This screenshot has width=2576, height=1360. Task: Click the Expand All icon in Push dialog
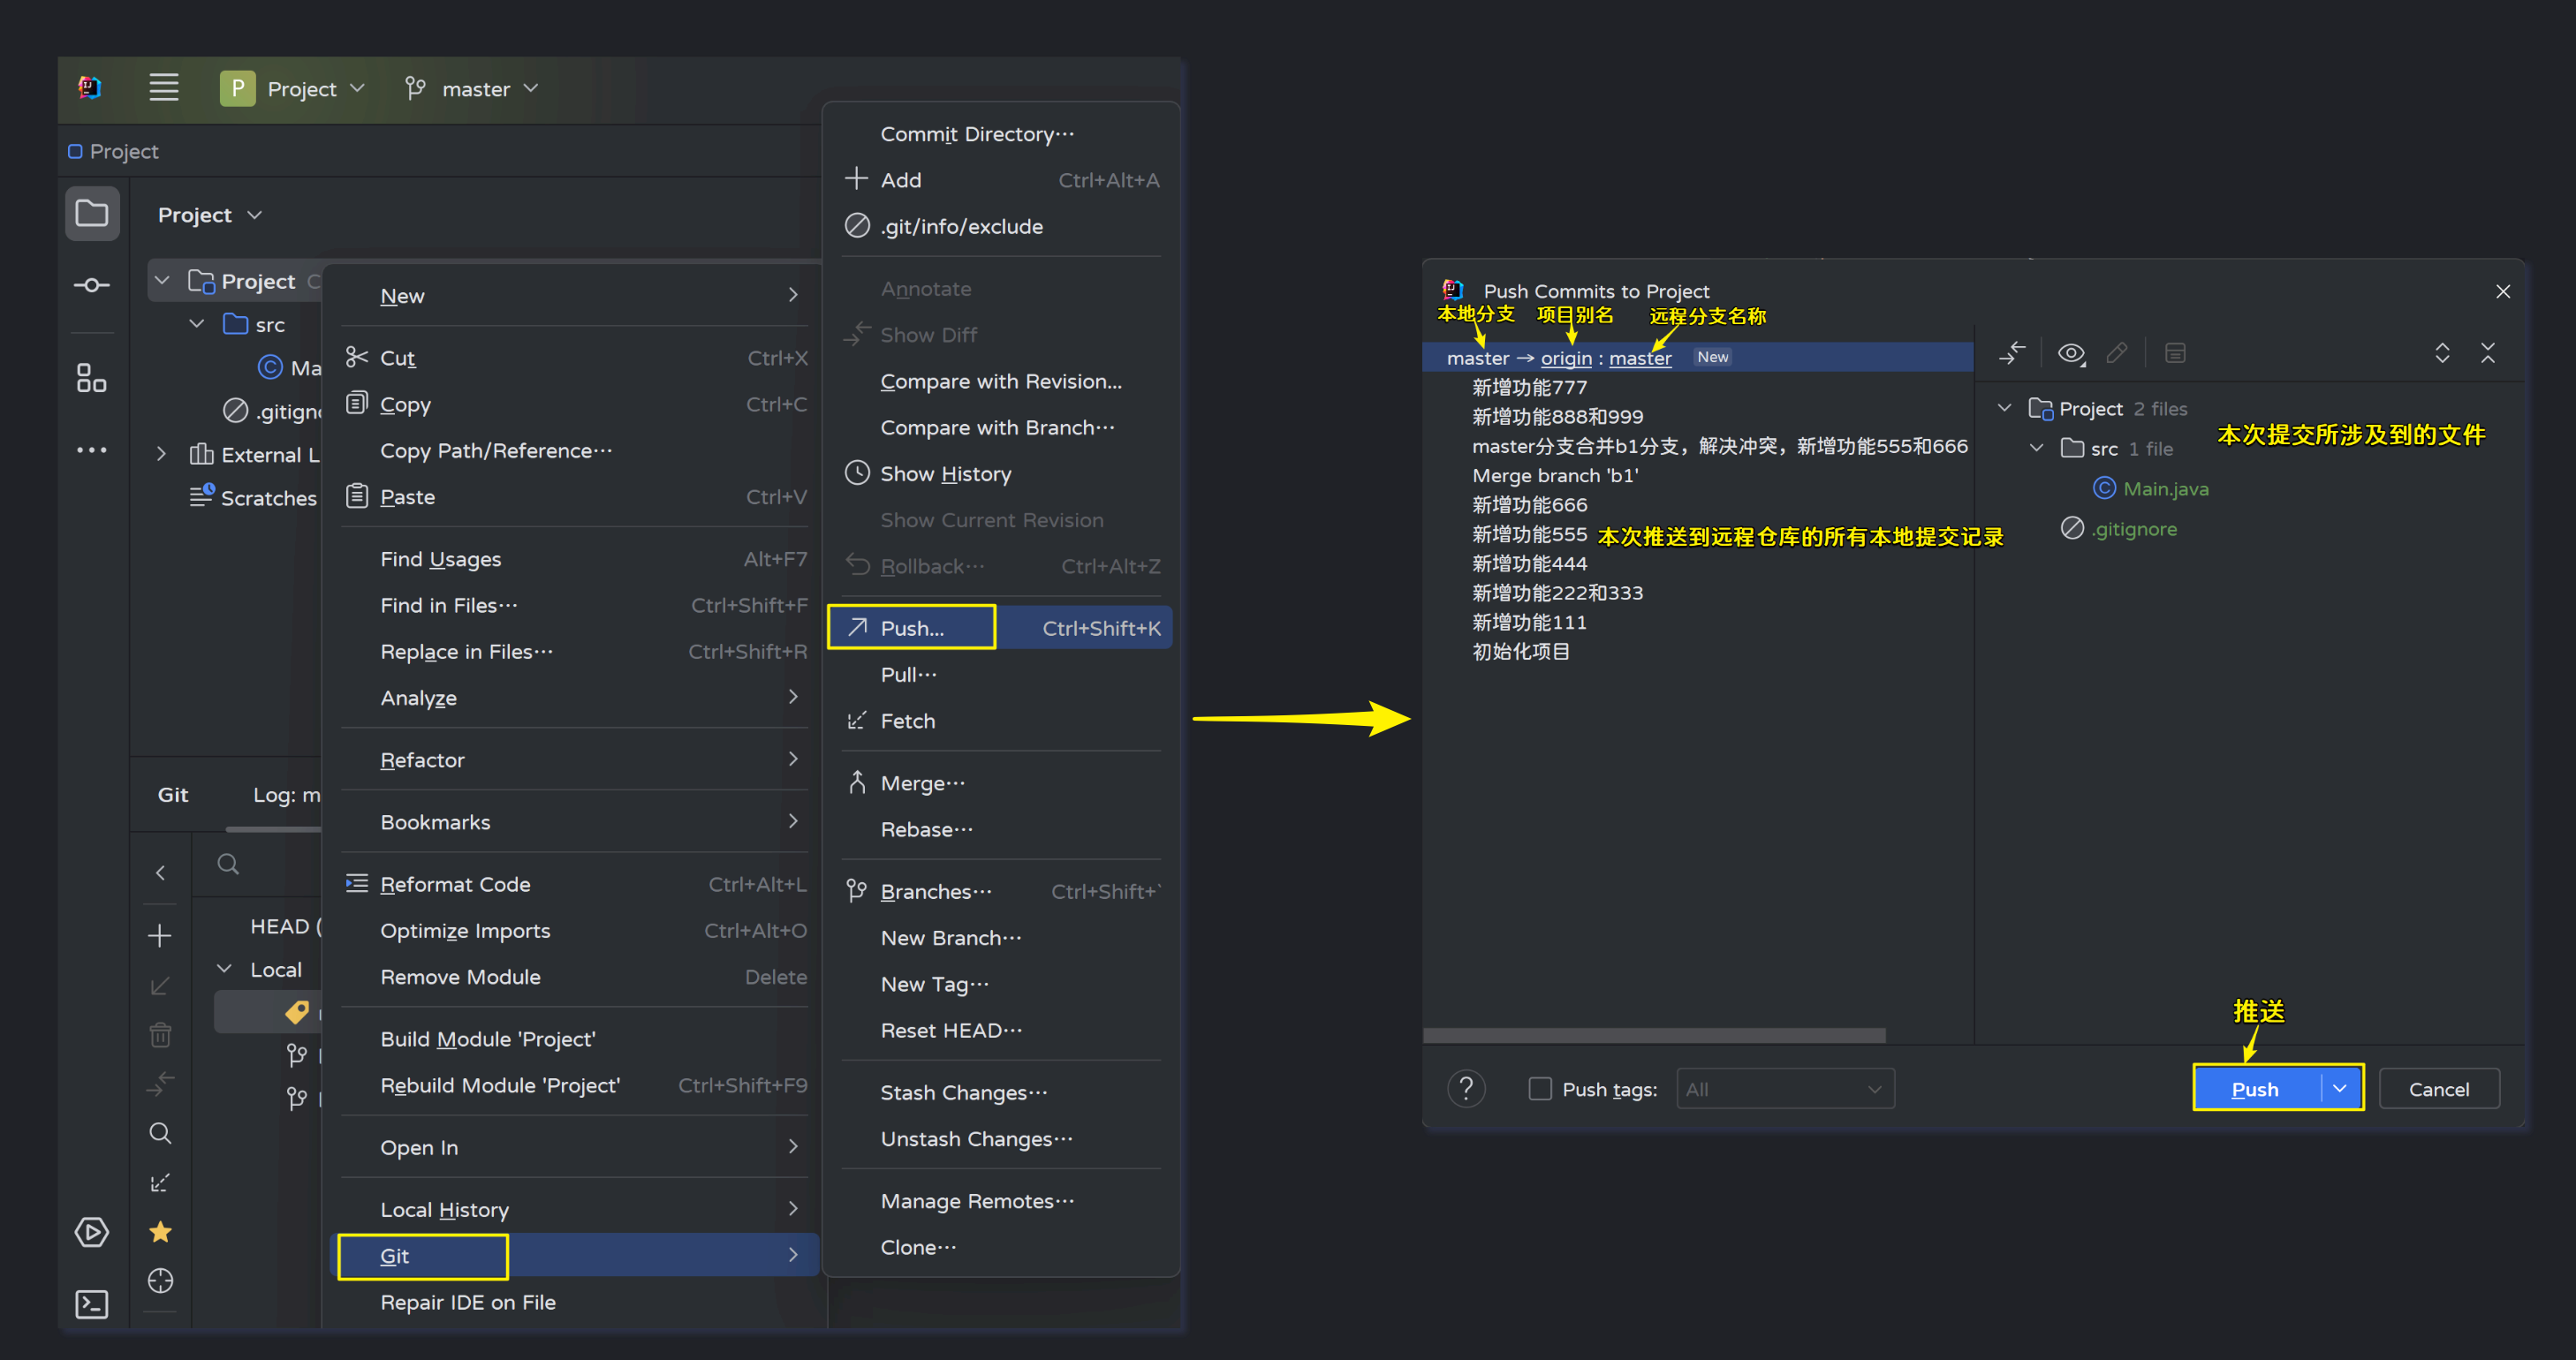point(2442,353)
